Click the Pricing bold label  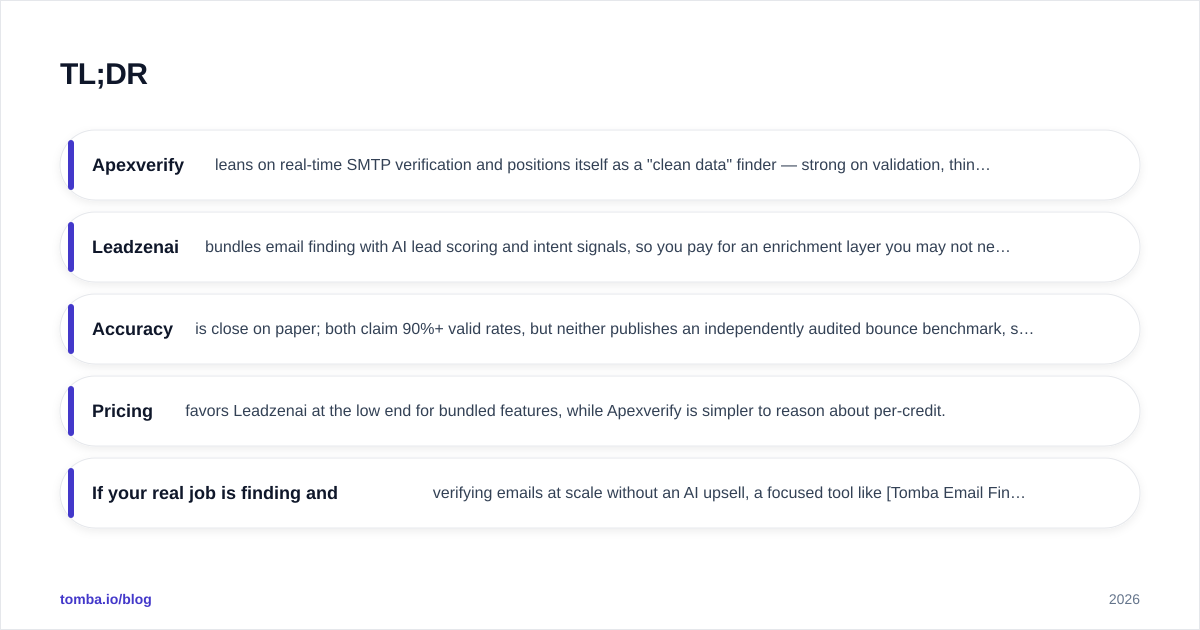pos(122,411)
